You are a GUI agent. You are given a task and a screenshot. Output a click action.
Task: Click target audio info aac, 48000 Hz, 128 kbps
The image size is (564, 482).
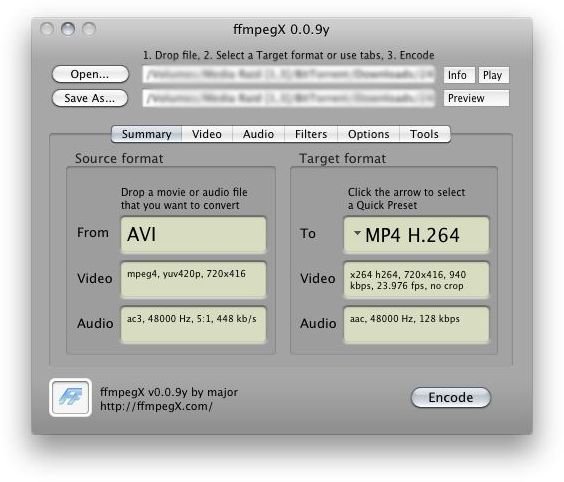417,324
